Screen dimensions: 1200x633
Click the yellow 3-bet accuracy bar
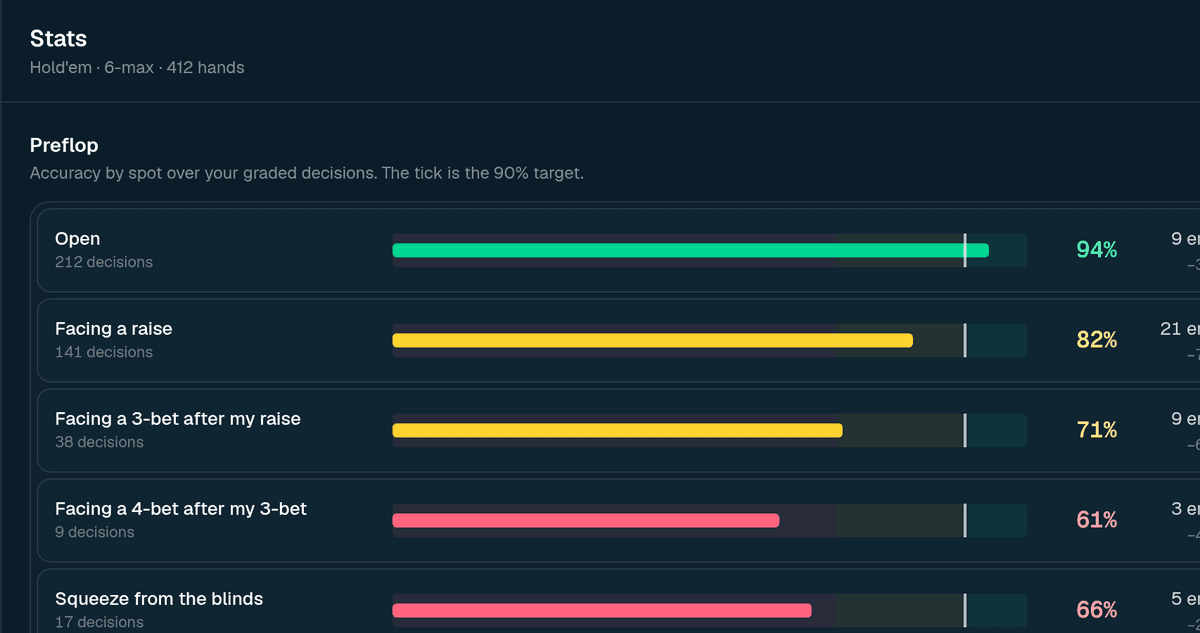[x=617, y=430]
